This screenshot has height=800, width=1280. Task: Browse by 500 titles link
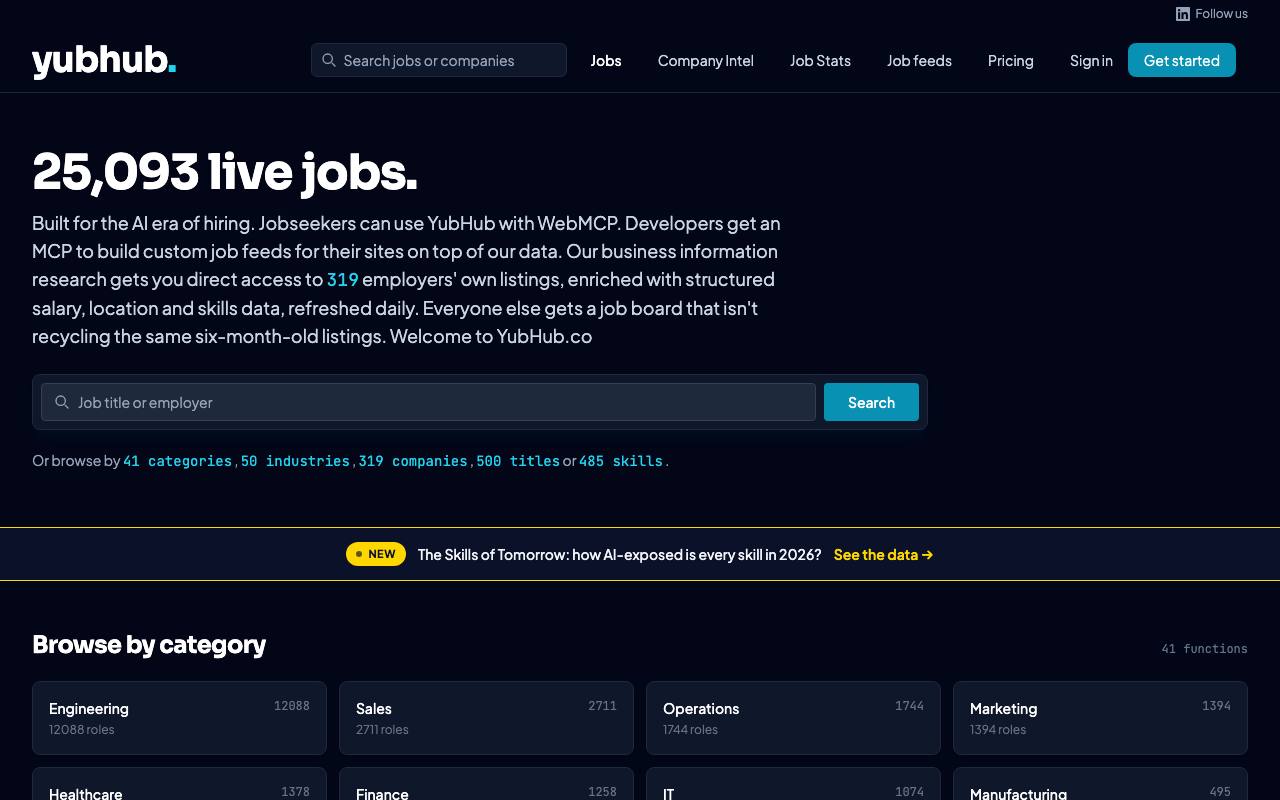point(518,461)
